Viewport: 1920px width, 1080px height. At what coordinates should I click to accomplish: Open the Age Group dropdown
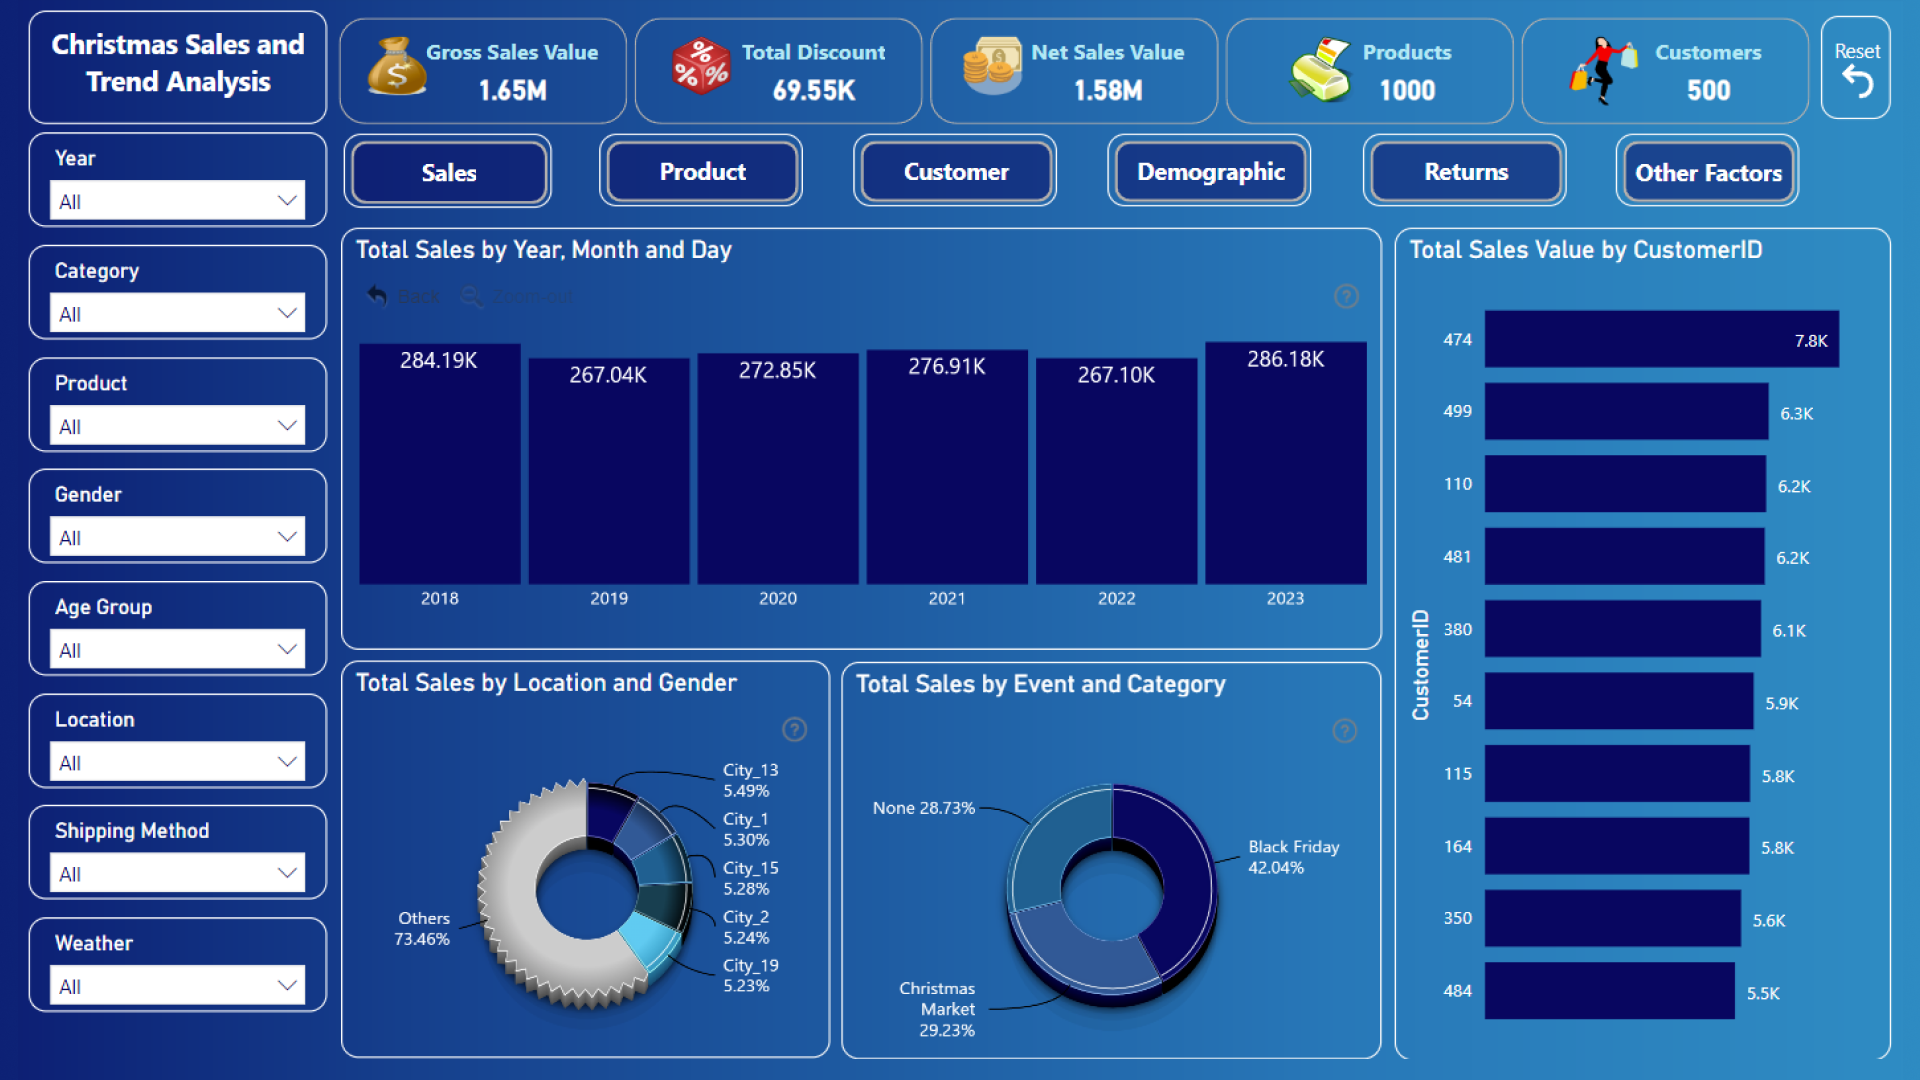pos(177,650)
